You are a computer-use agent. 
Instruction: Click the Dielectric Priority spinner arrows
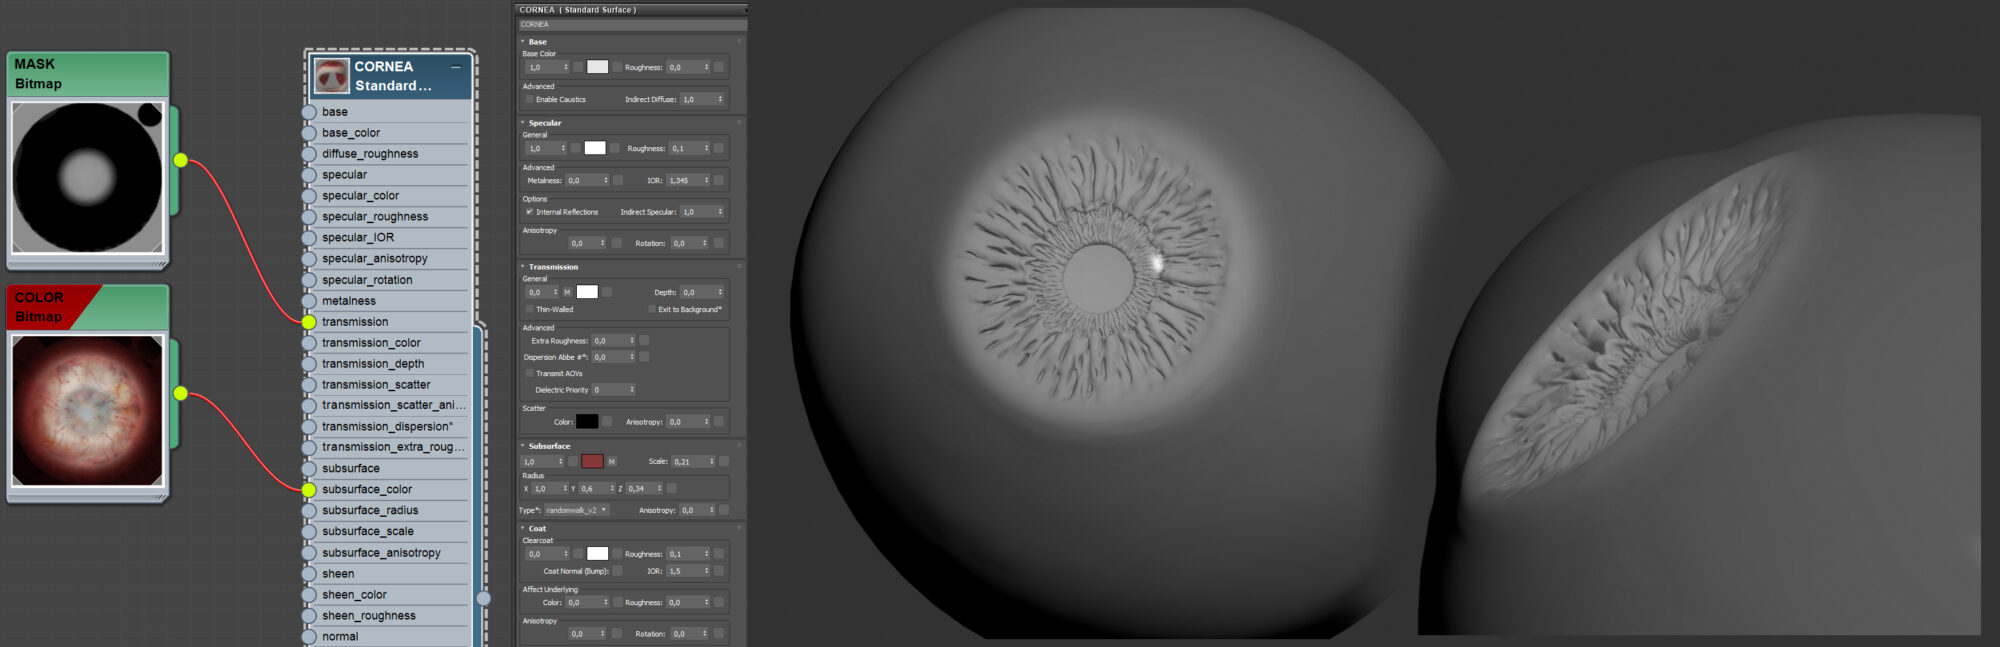tap(632, 390)
